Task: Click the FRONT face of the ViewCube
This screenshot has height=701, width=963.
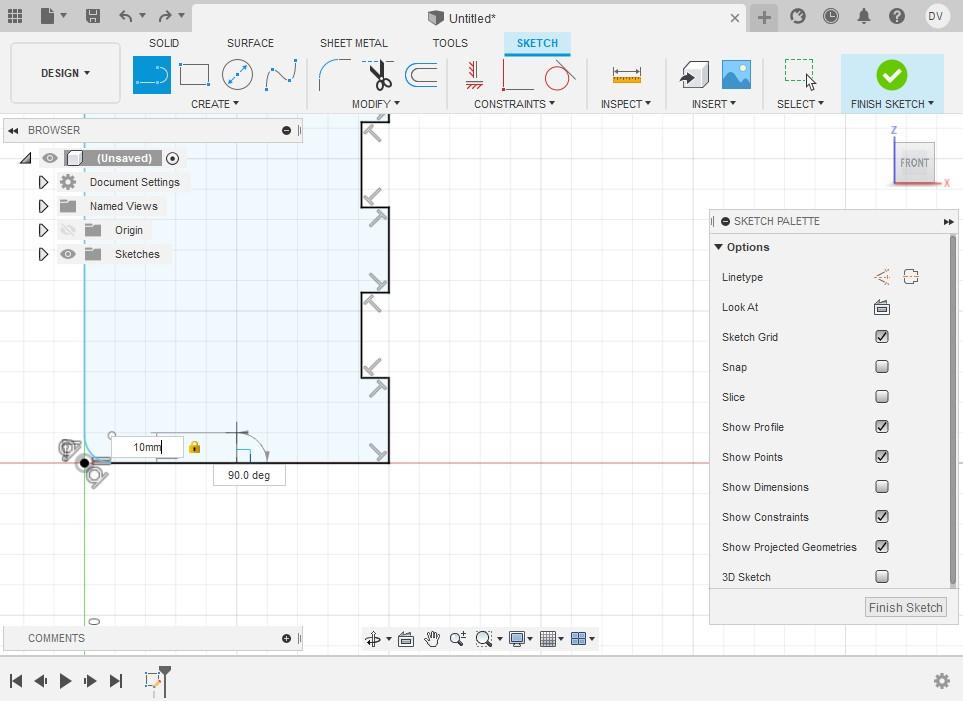Action: (914, 162)
